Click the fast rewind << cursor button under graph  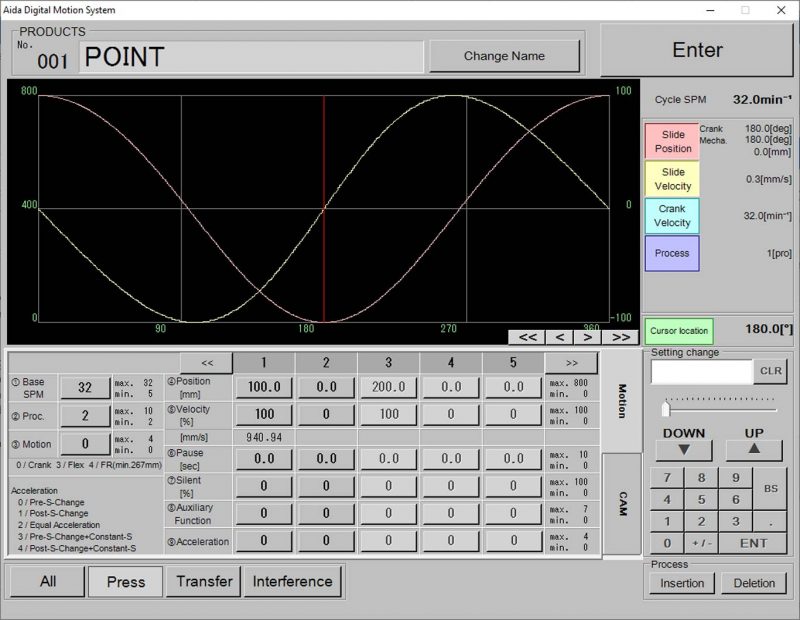coord(527,337)
